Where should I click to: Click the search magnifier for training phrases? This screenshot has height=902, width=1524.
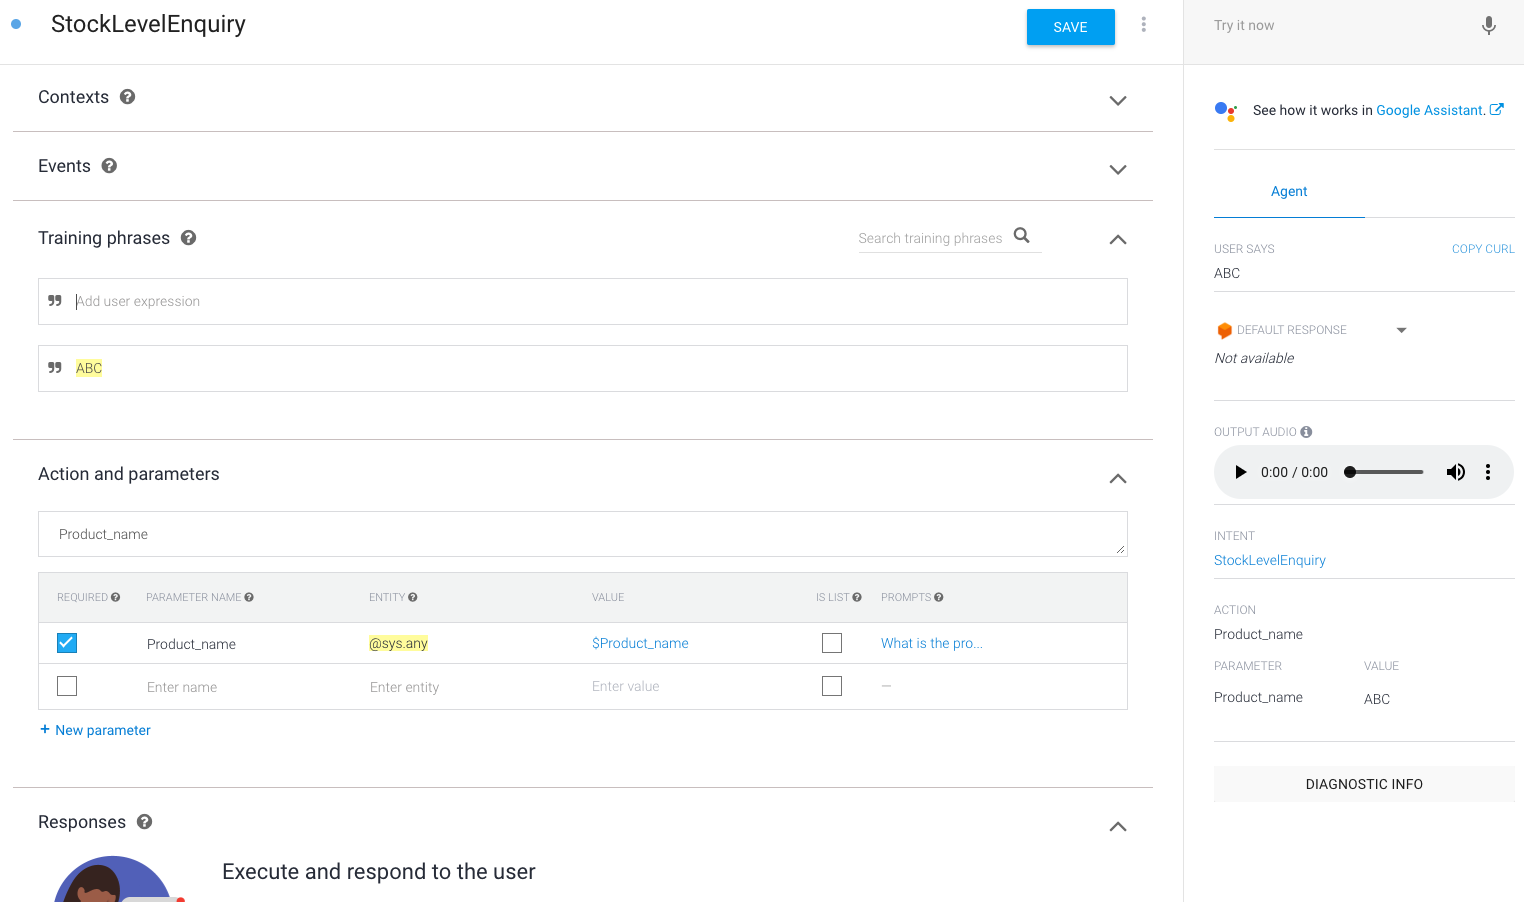[x=1021, y=236]
